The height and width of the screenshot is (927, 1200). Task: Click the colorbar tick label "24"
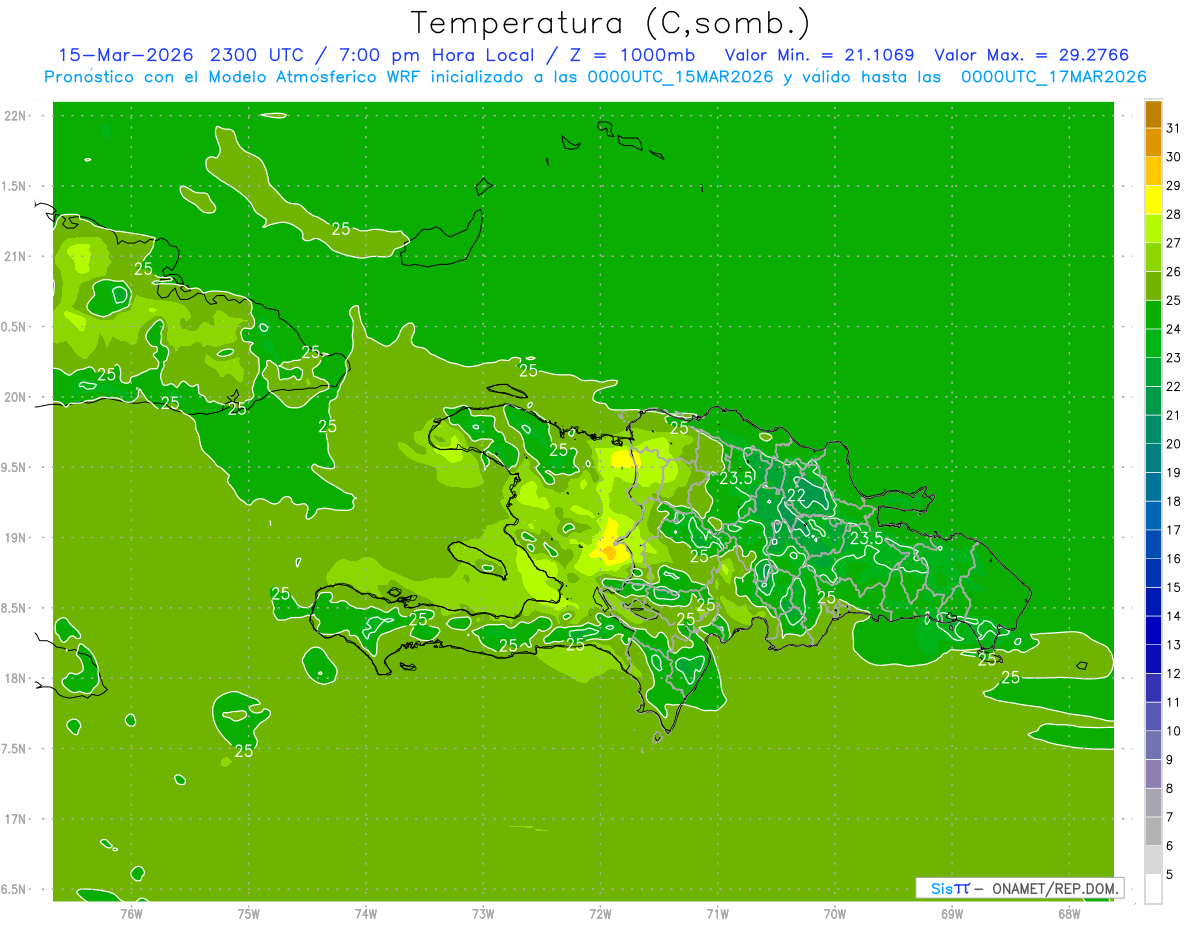(x=1173, y=329)
